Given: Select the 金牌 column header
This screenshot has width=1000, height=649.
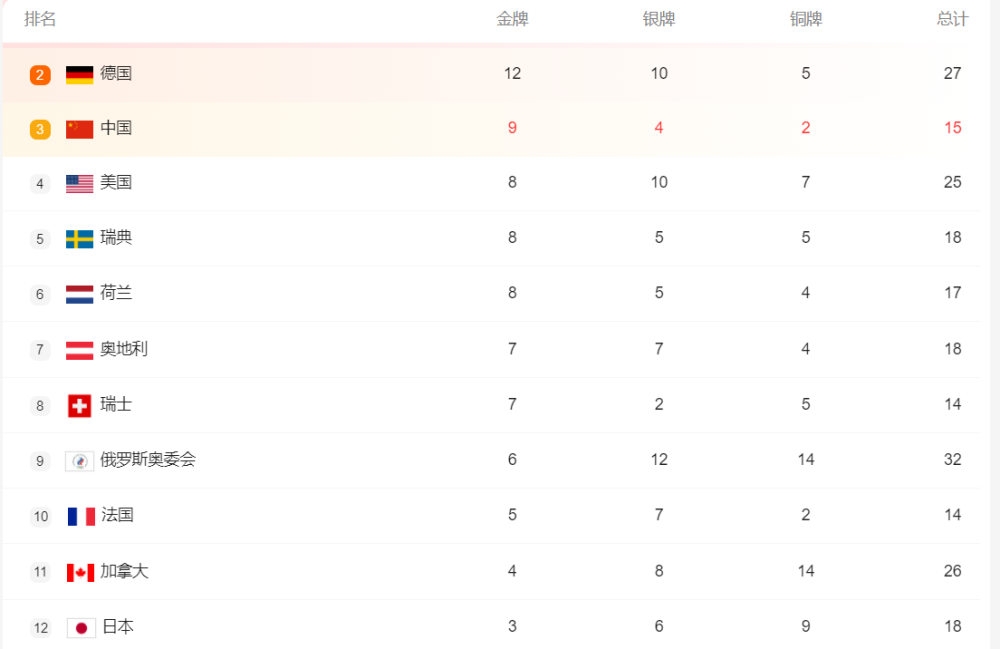Looking at the screenshot, I should click(512, 19).
